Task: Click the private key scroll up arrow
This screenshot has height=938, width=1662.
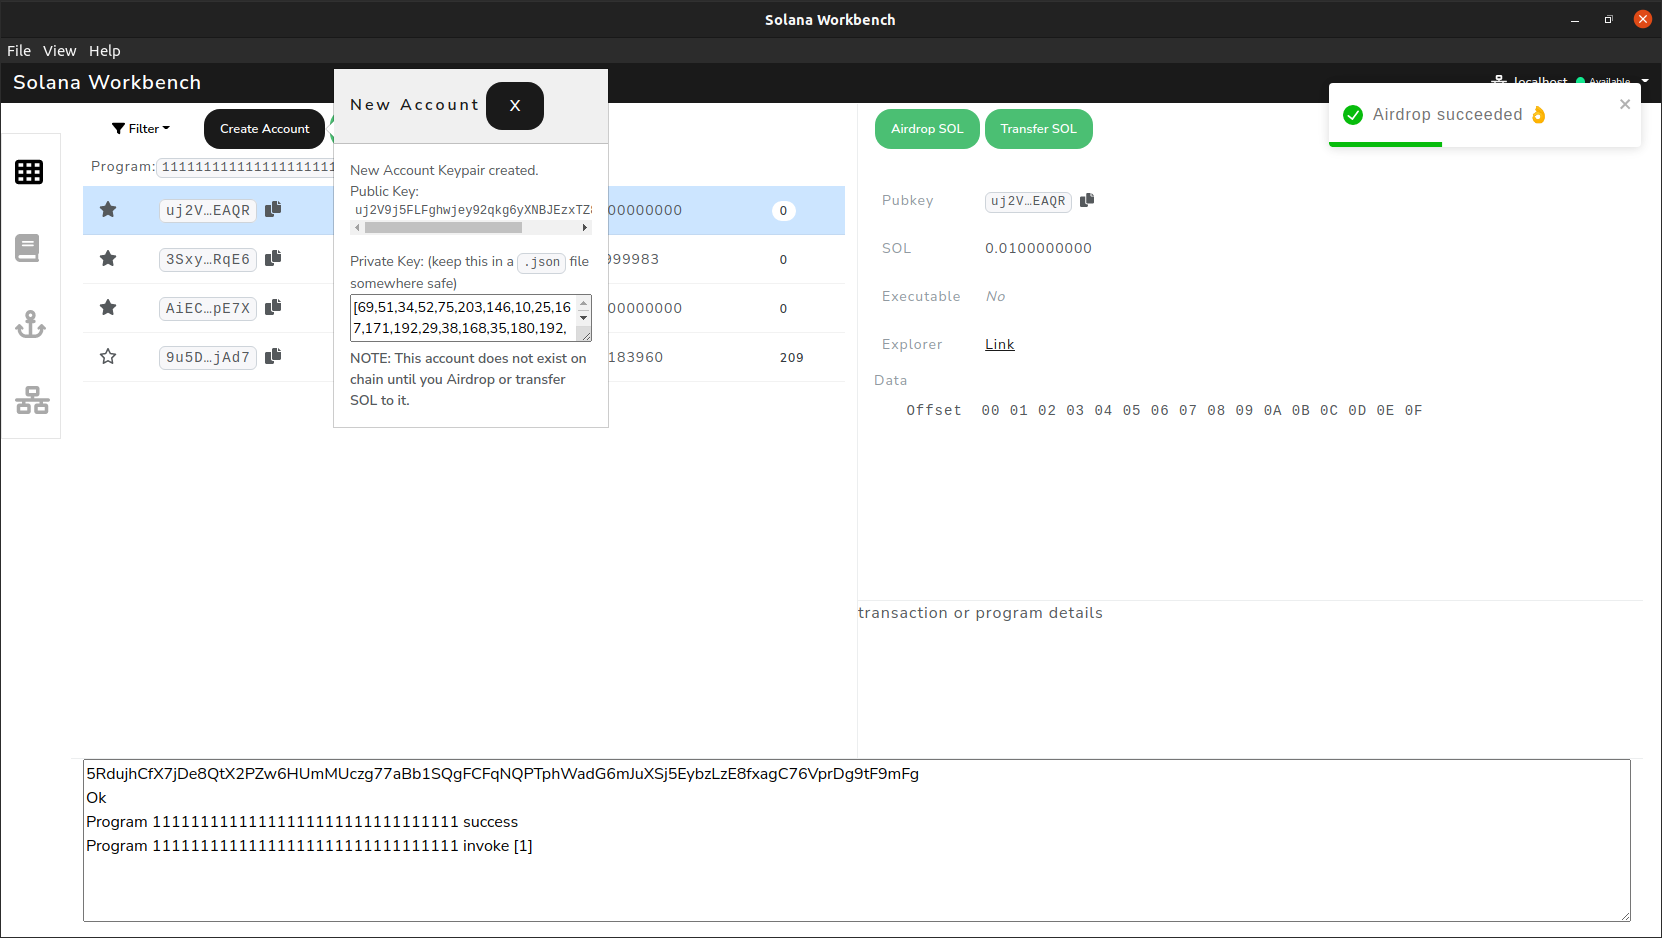Action: pyautogui.click(x=584, y=303)
